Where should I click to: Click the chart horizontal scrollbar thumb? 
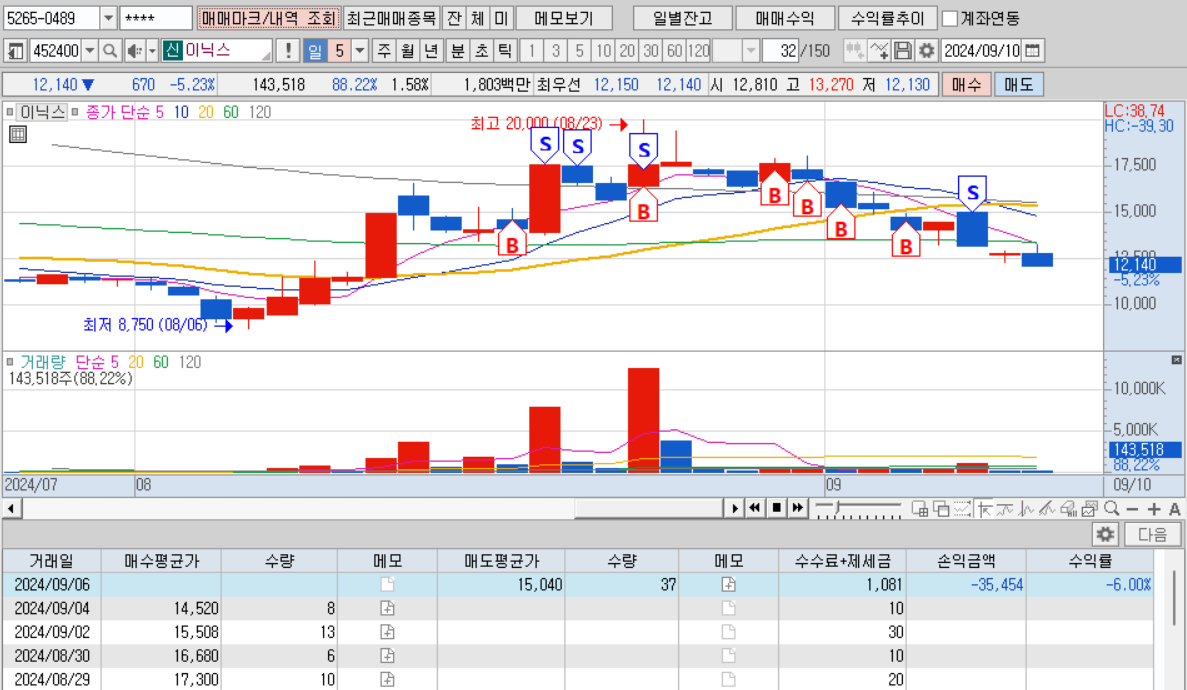coord(648,508)
